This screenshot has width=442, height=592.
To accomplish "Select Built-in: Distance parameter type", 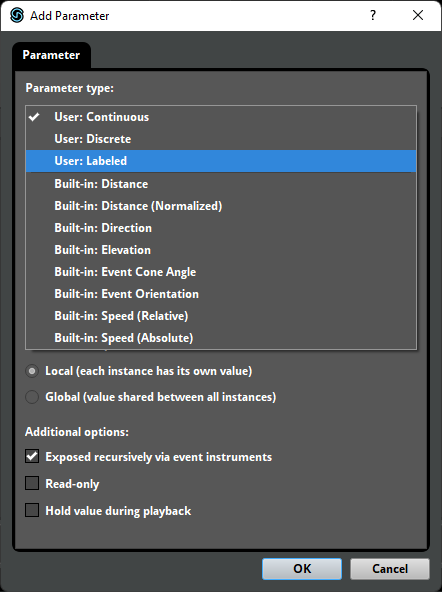I will (x=221, y=184).
